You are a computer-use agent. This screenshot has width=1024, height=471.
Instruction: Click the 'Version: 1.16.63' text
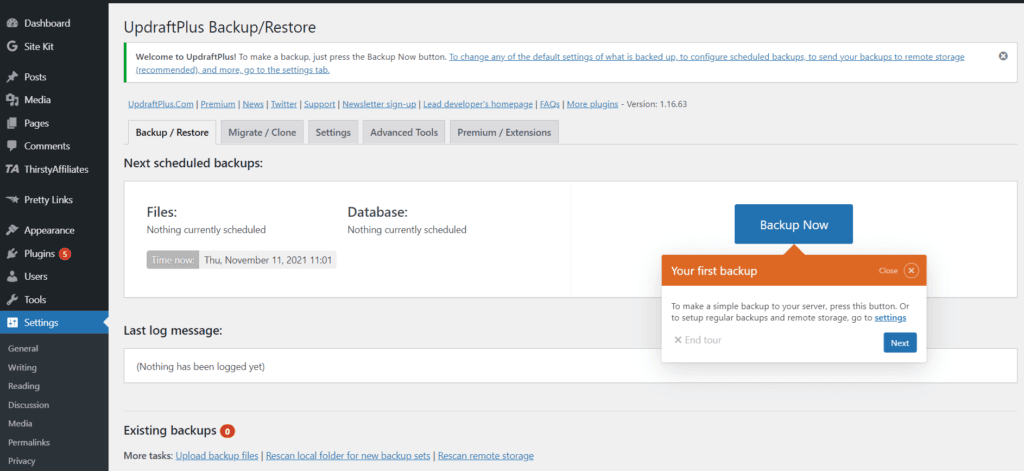pyautogui.click(x=656, y=104)
